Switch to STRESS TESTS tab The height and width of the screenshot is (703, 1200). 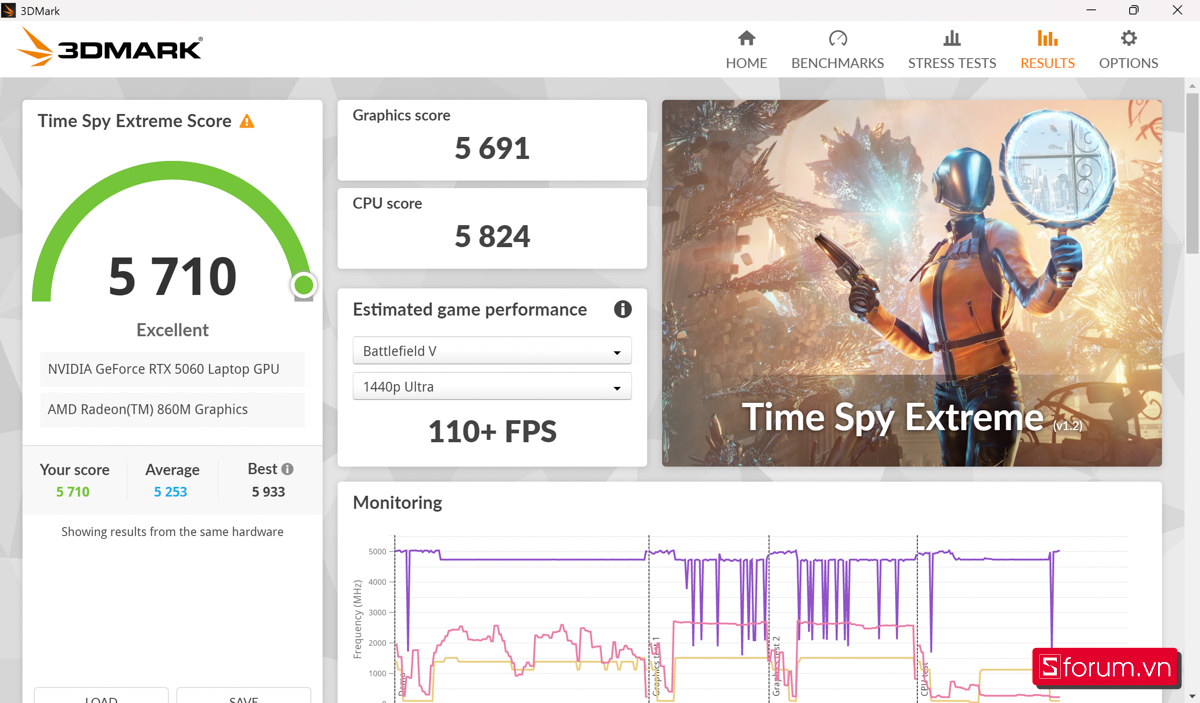pyautogui.click(x=952, y=50)
